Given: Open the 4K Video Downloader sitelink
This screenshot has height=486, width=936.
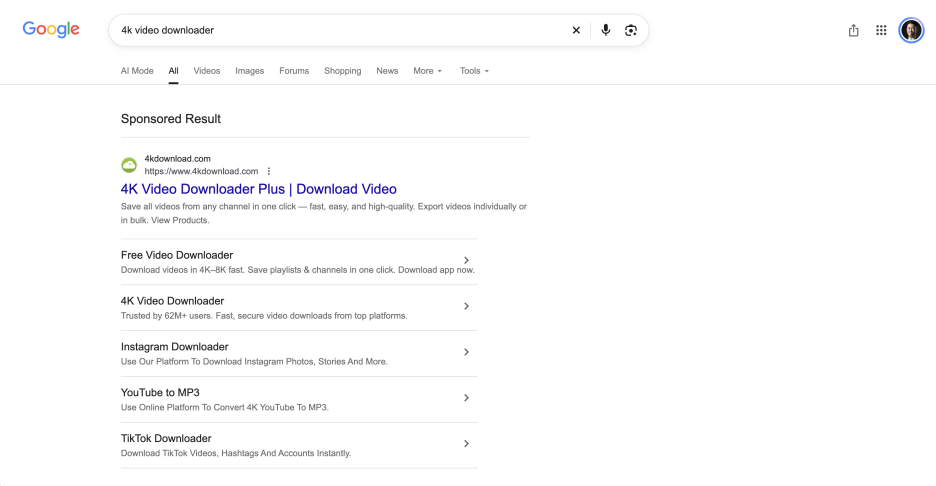Looking at the screenshot, I should coord(172,301).
